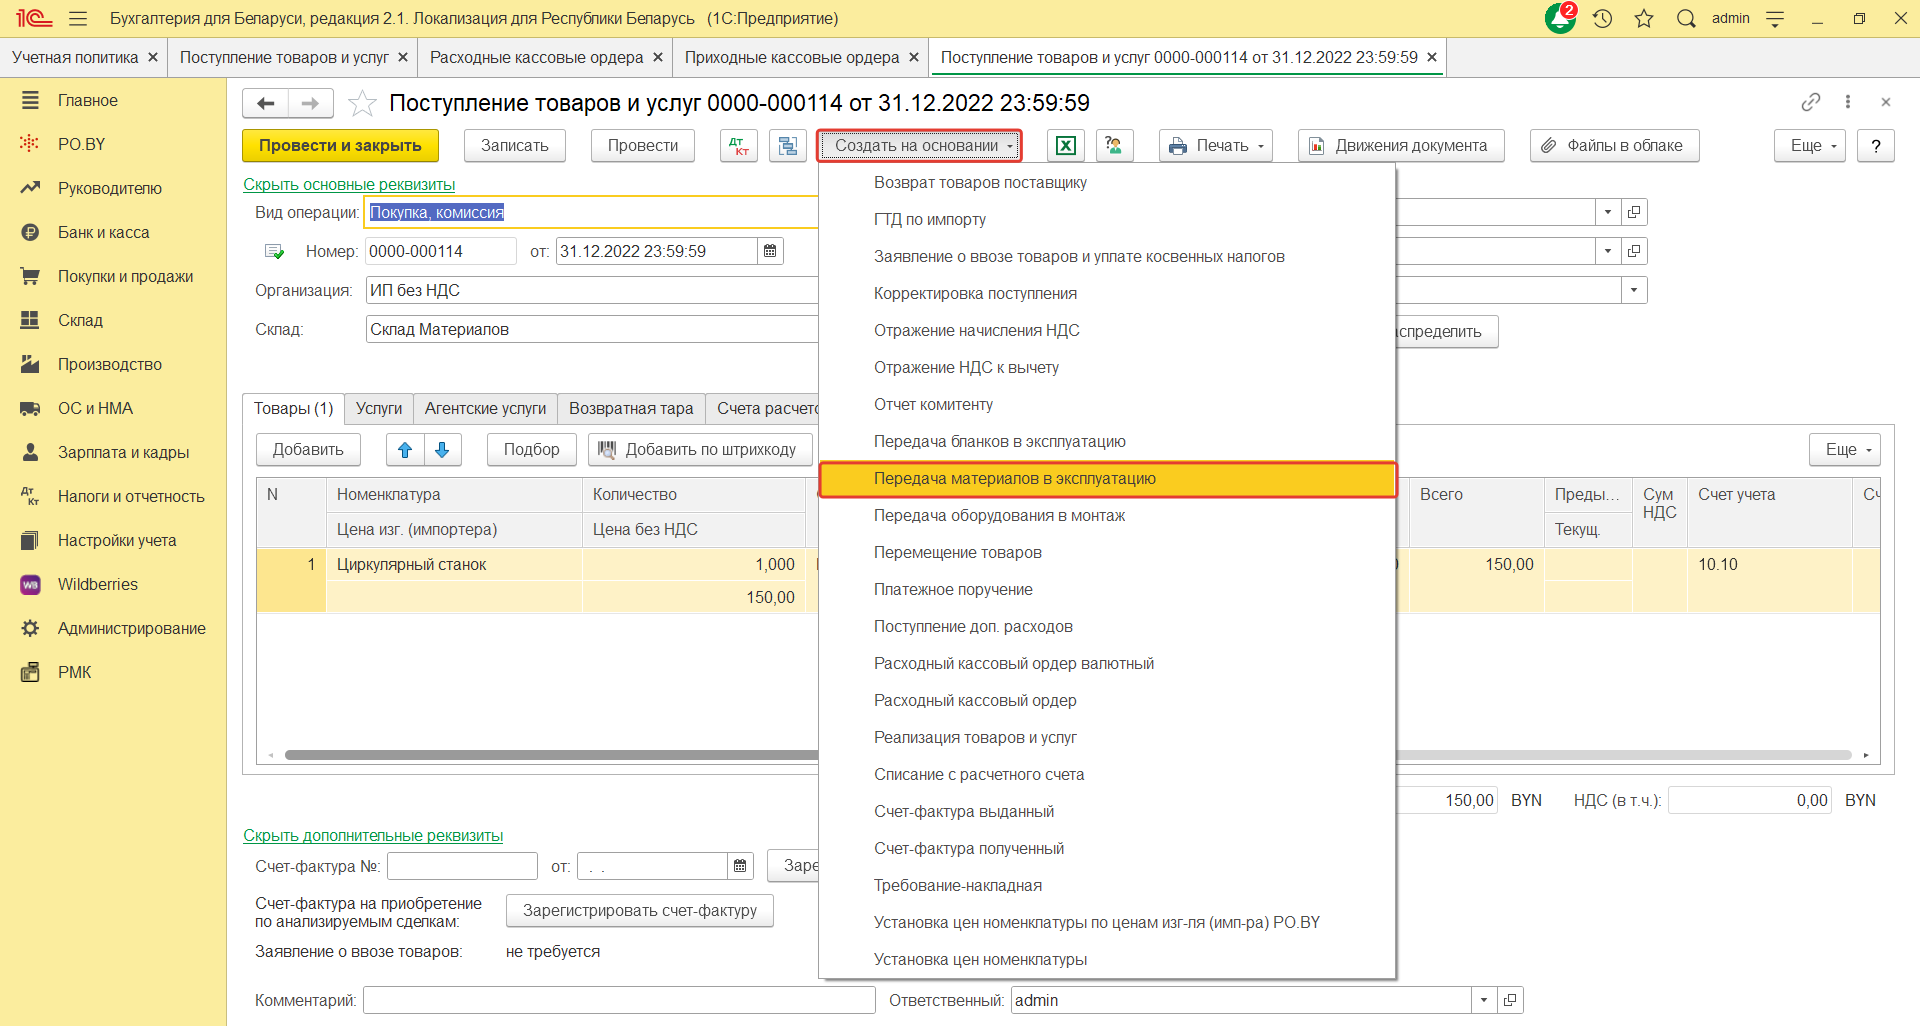
Task: Click the copy link icon for document
Action: tap(1810, 102)
